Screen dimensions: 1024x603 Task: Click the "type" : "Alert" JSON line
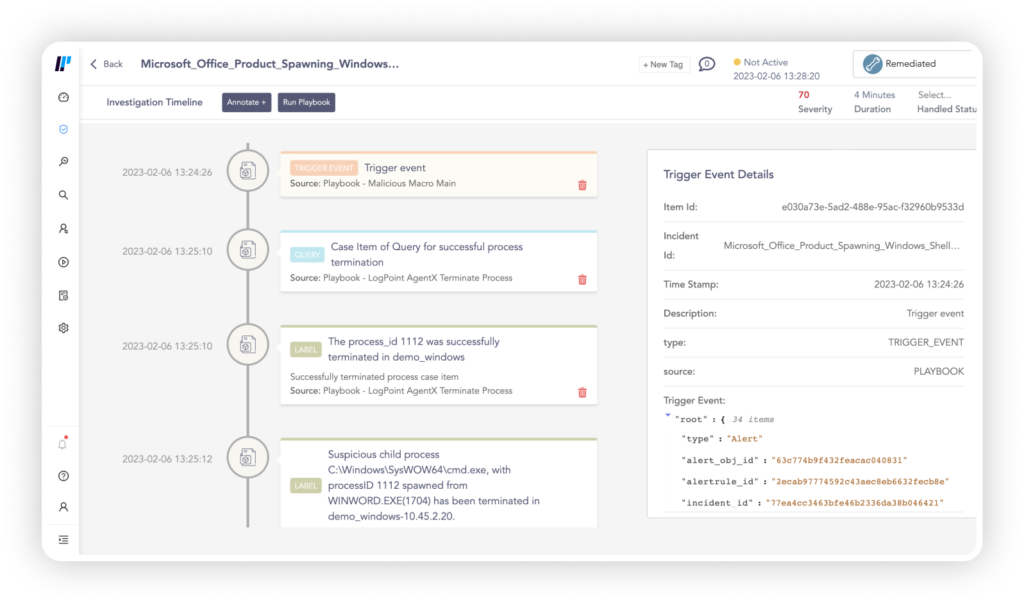coord(722,439)
